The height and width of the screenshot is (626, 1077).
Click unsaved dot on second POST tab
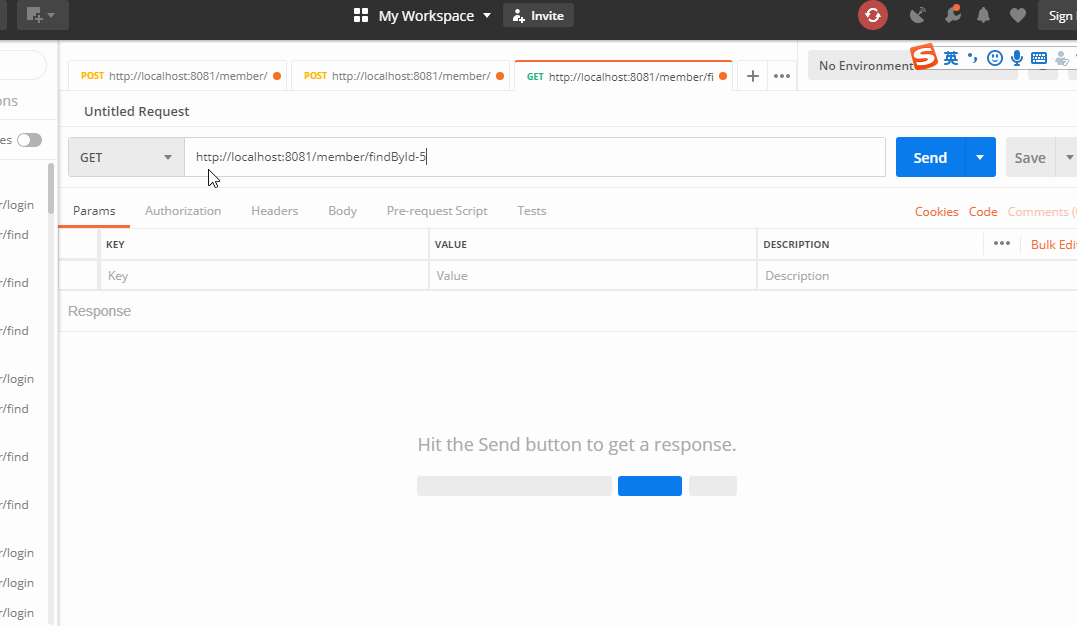[500, 76]
